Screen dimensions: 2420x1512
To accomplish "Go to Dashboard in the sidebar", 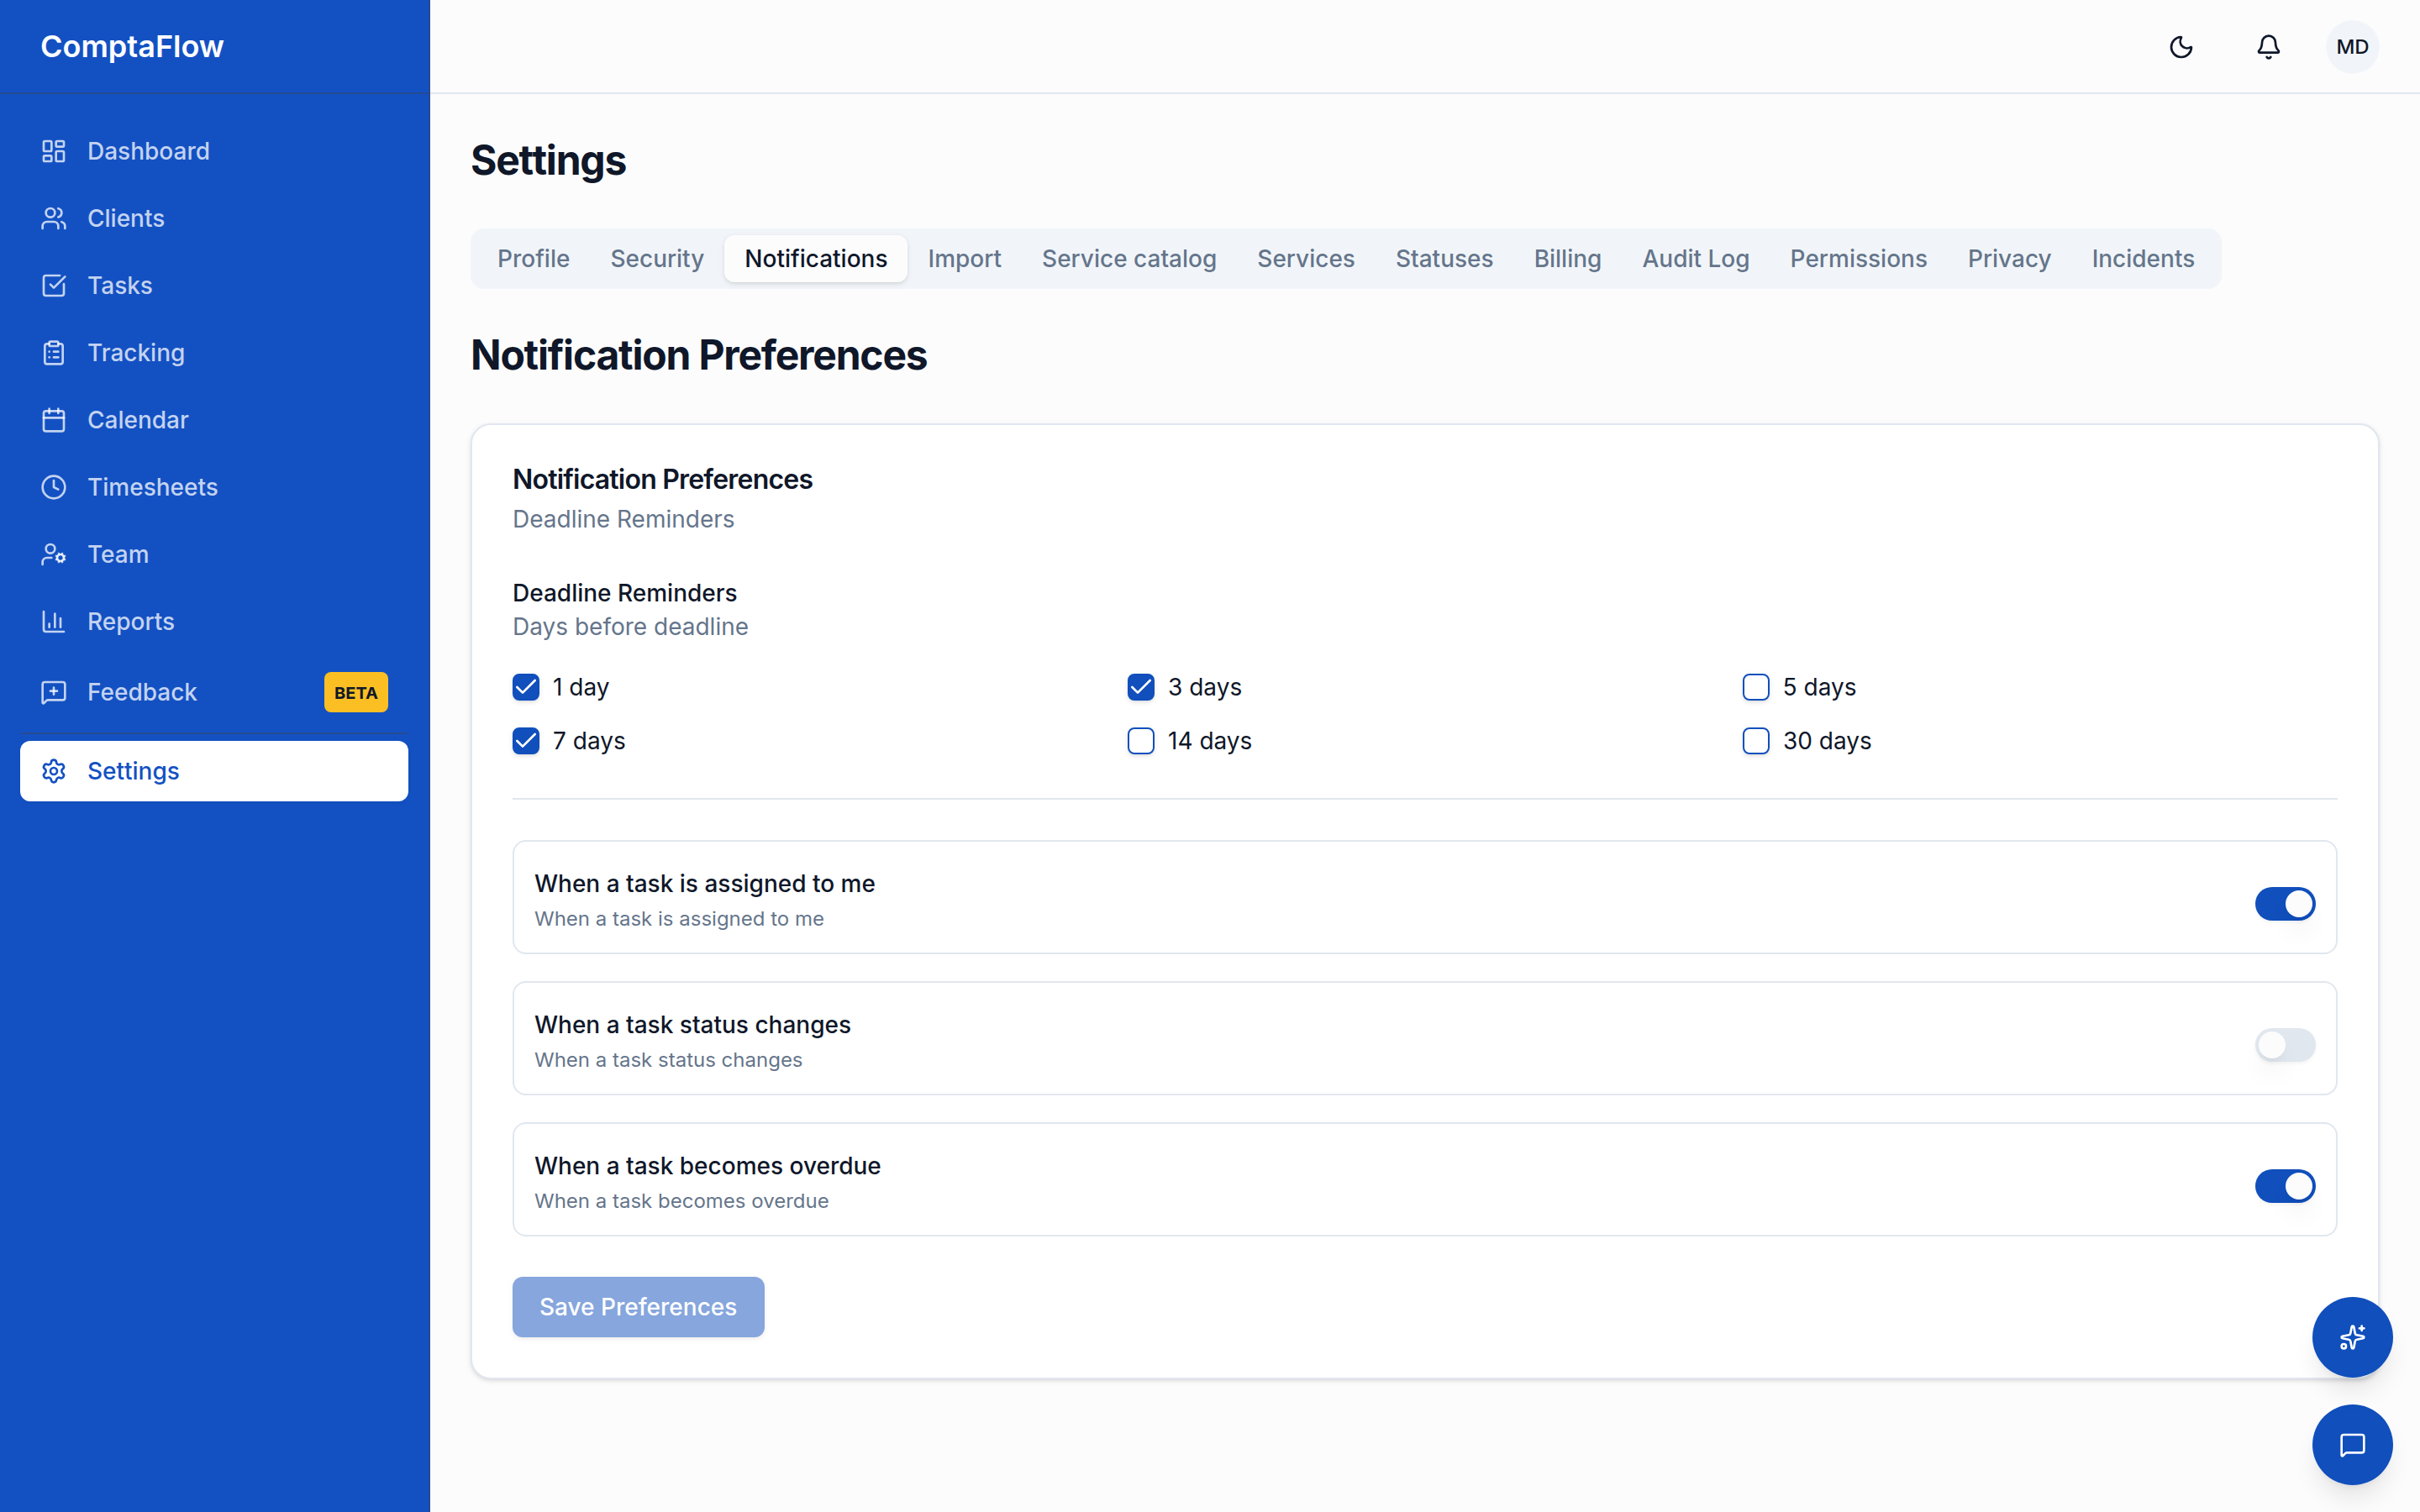I will click(214, 151).
